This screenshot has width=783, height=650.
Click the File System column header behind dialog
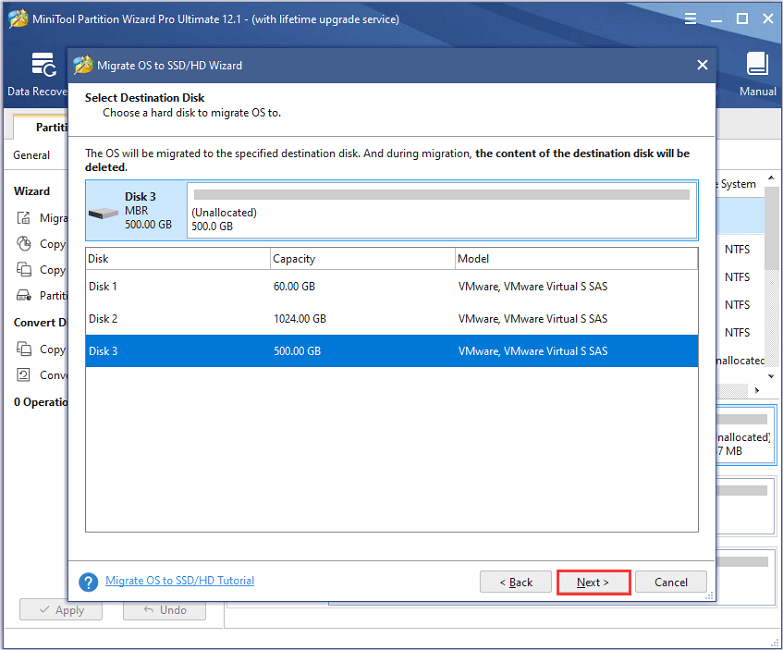click(x=738, y=184)
